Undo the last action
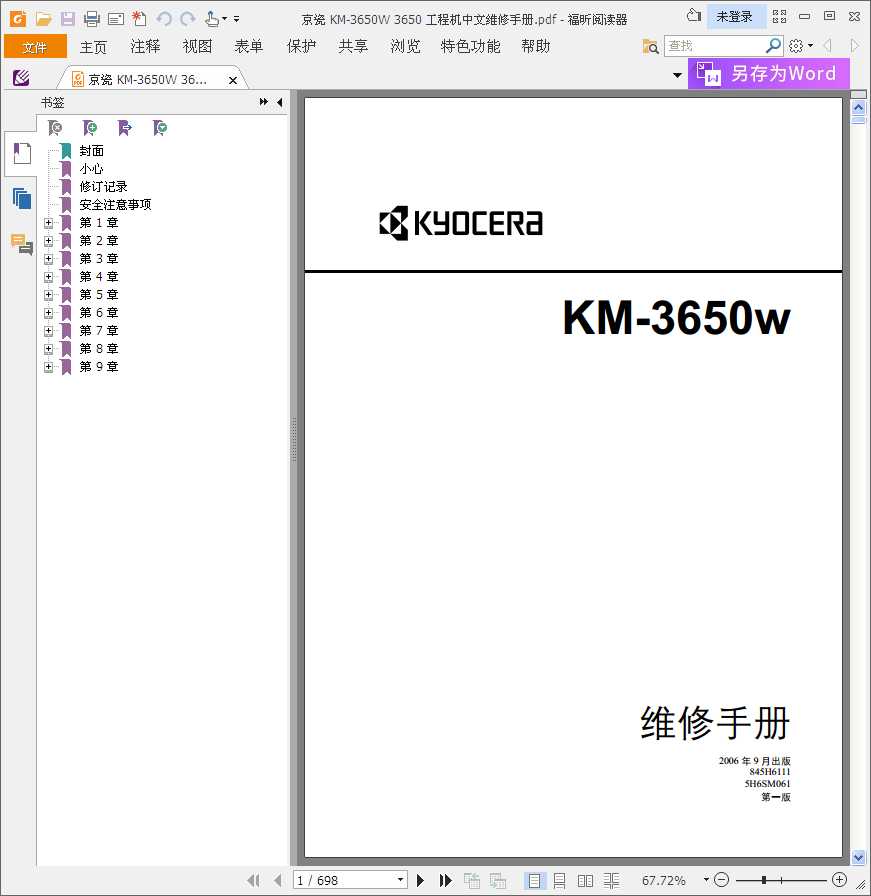This screenshot has height=896, width=871. pos(164,19)
